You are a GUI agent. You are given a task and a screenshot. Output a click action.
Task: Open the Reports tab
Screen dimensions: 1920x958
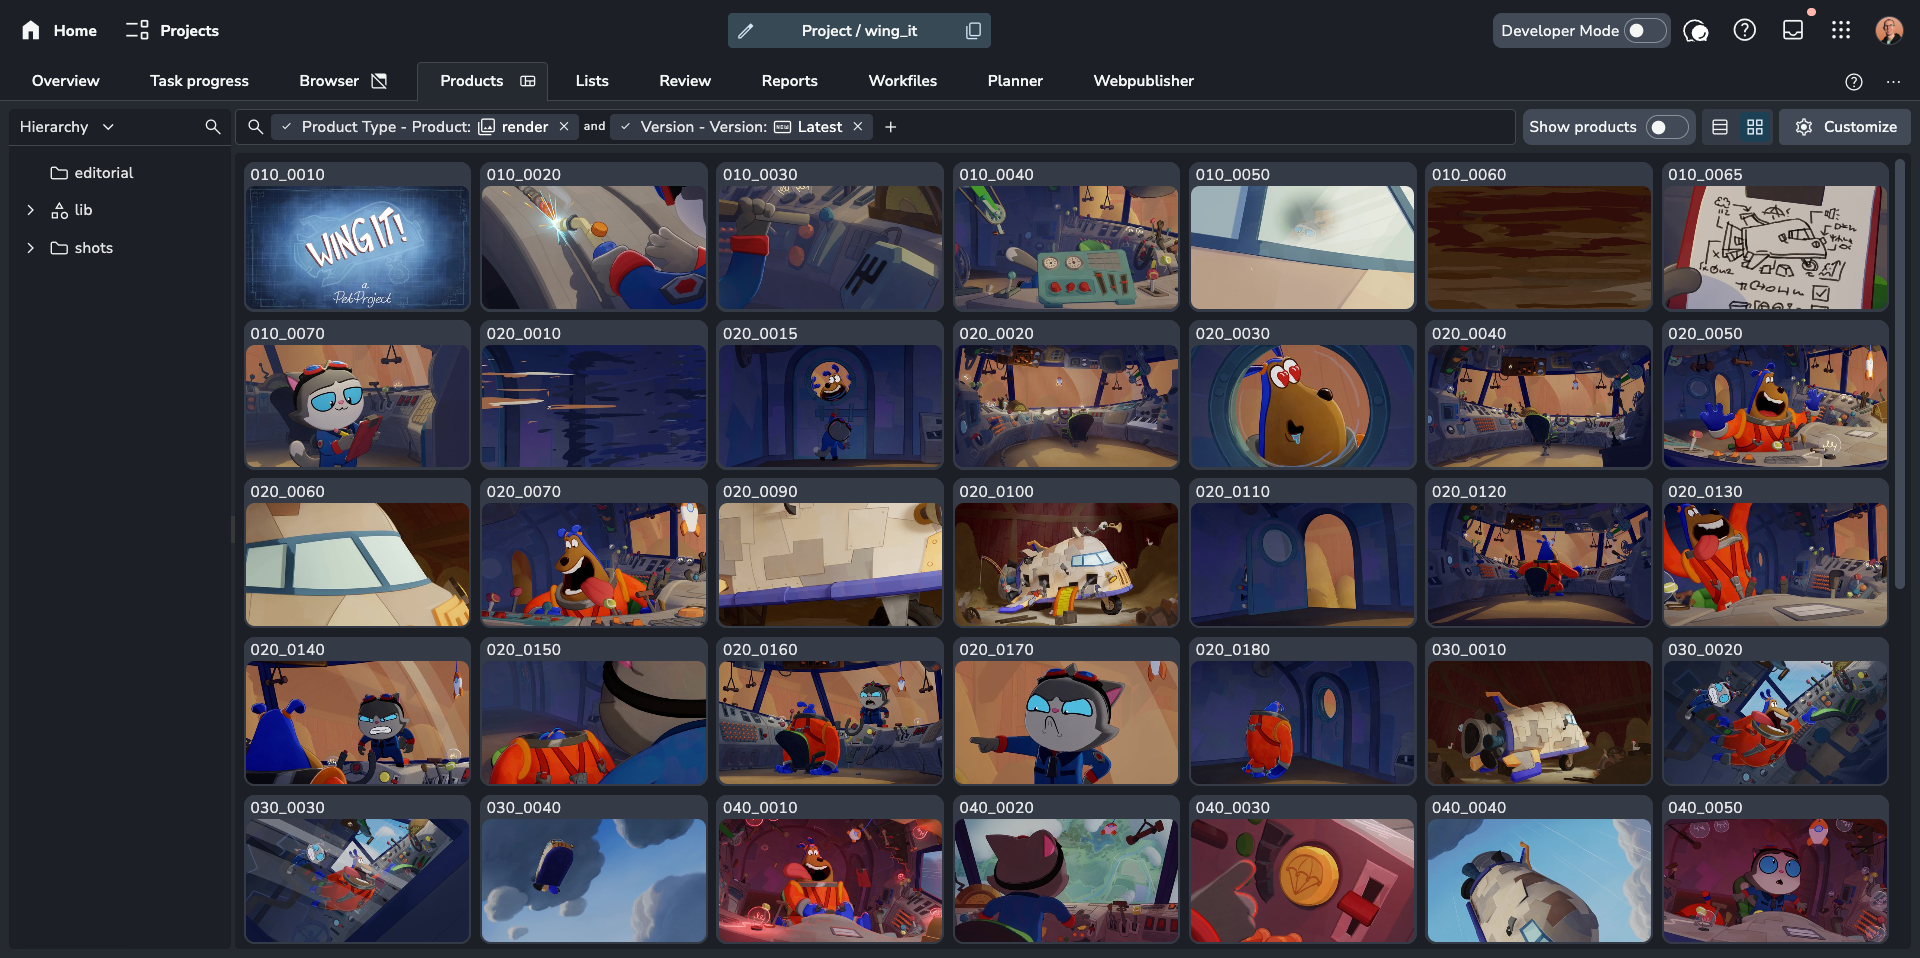789,81
